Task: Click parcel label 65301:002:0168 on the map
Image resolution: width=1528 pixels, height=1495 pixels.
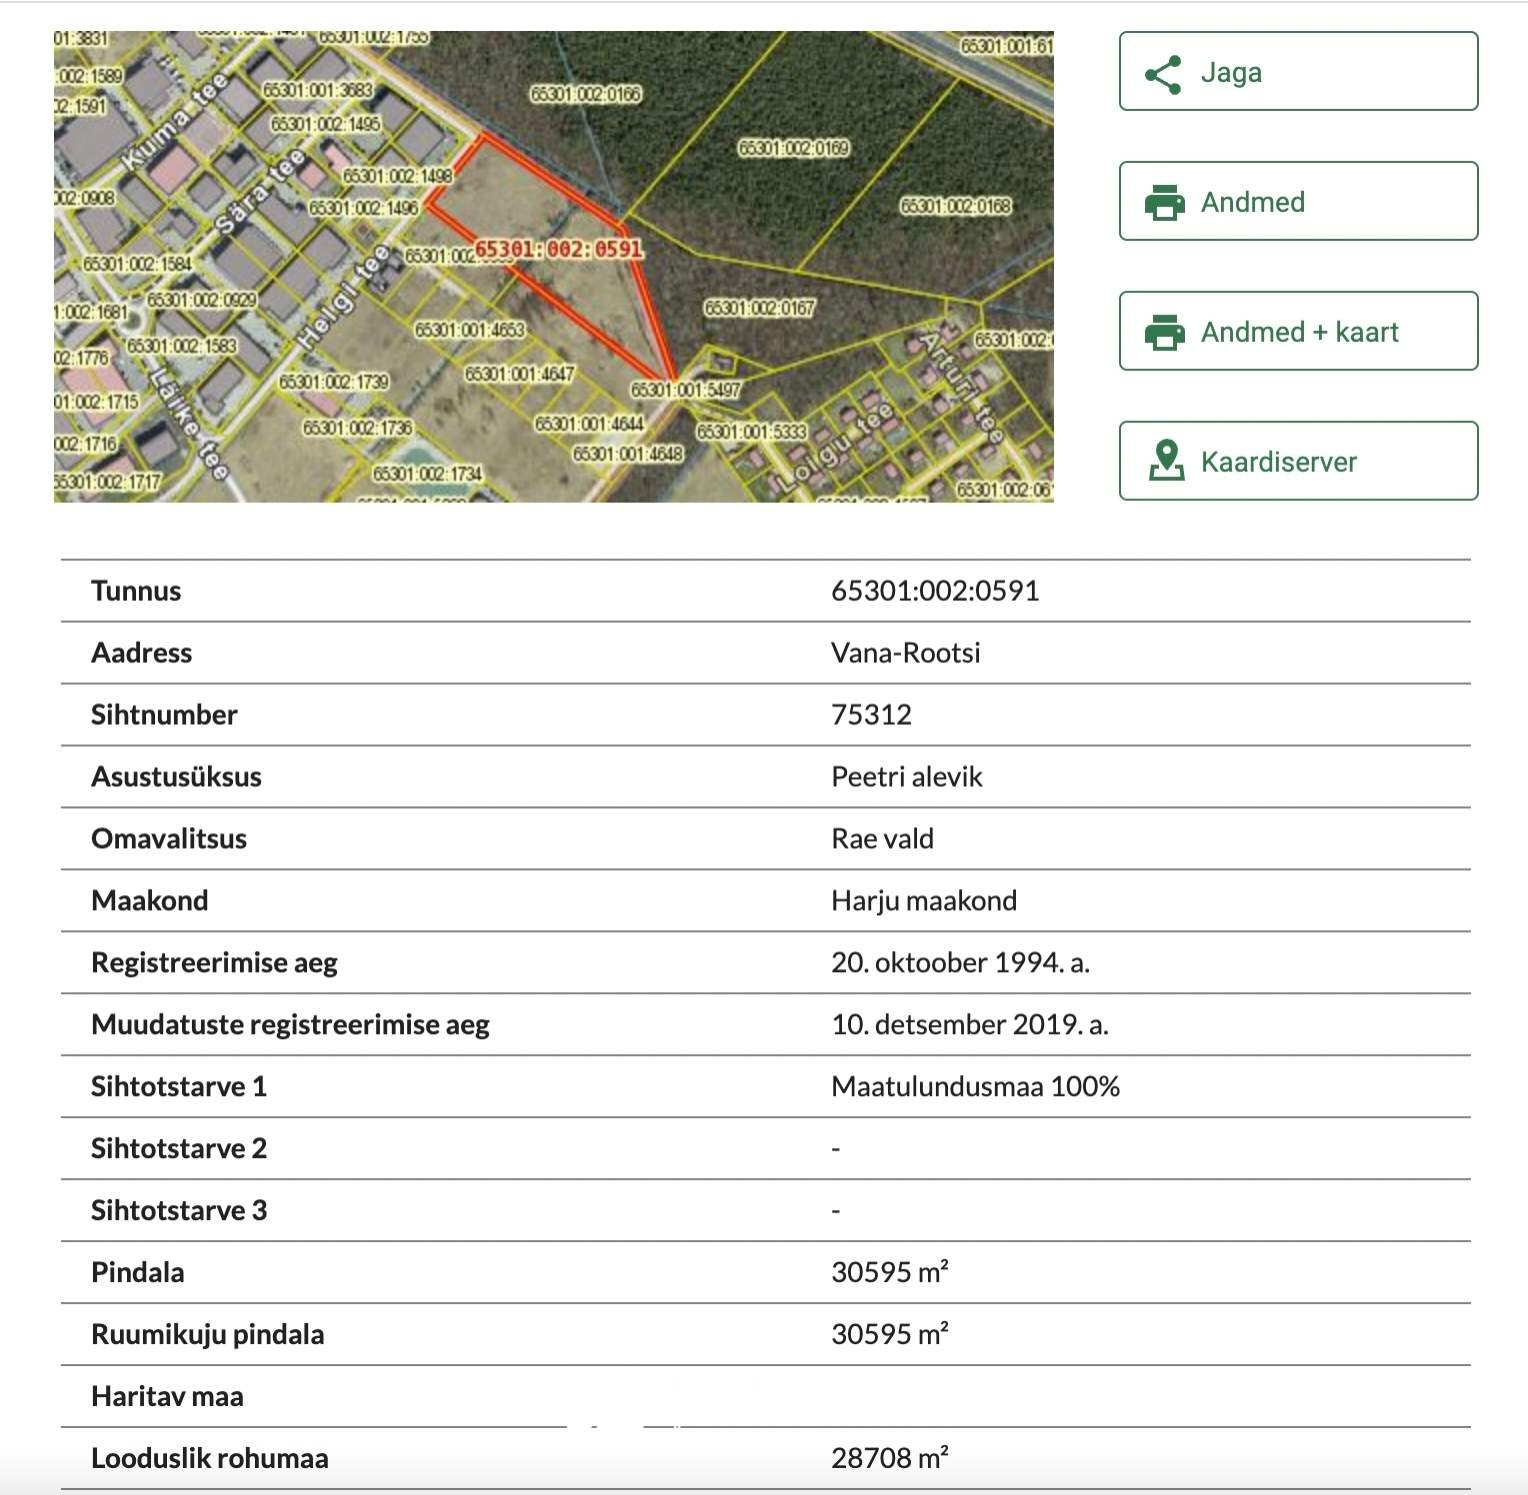Action: 955,206
